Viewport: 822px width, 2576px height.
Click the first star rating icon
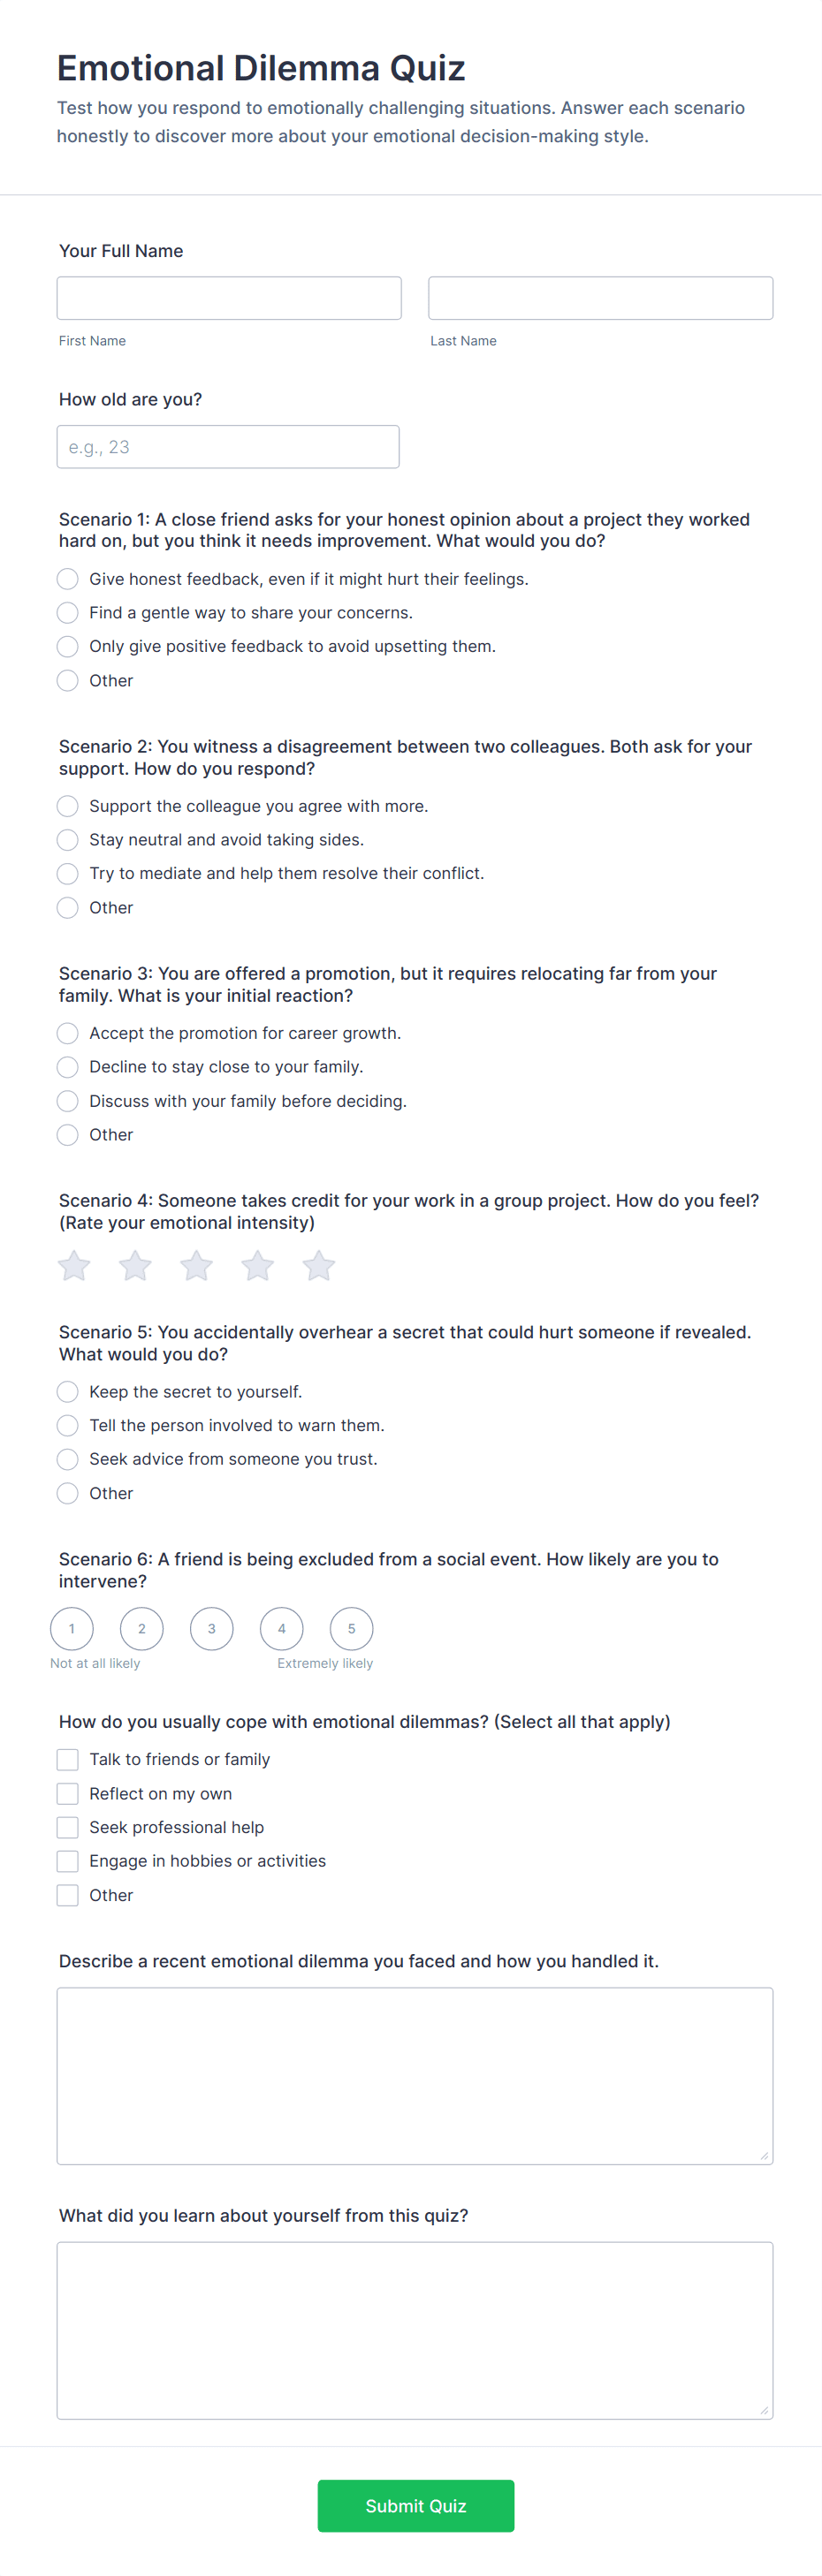74,1266
